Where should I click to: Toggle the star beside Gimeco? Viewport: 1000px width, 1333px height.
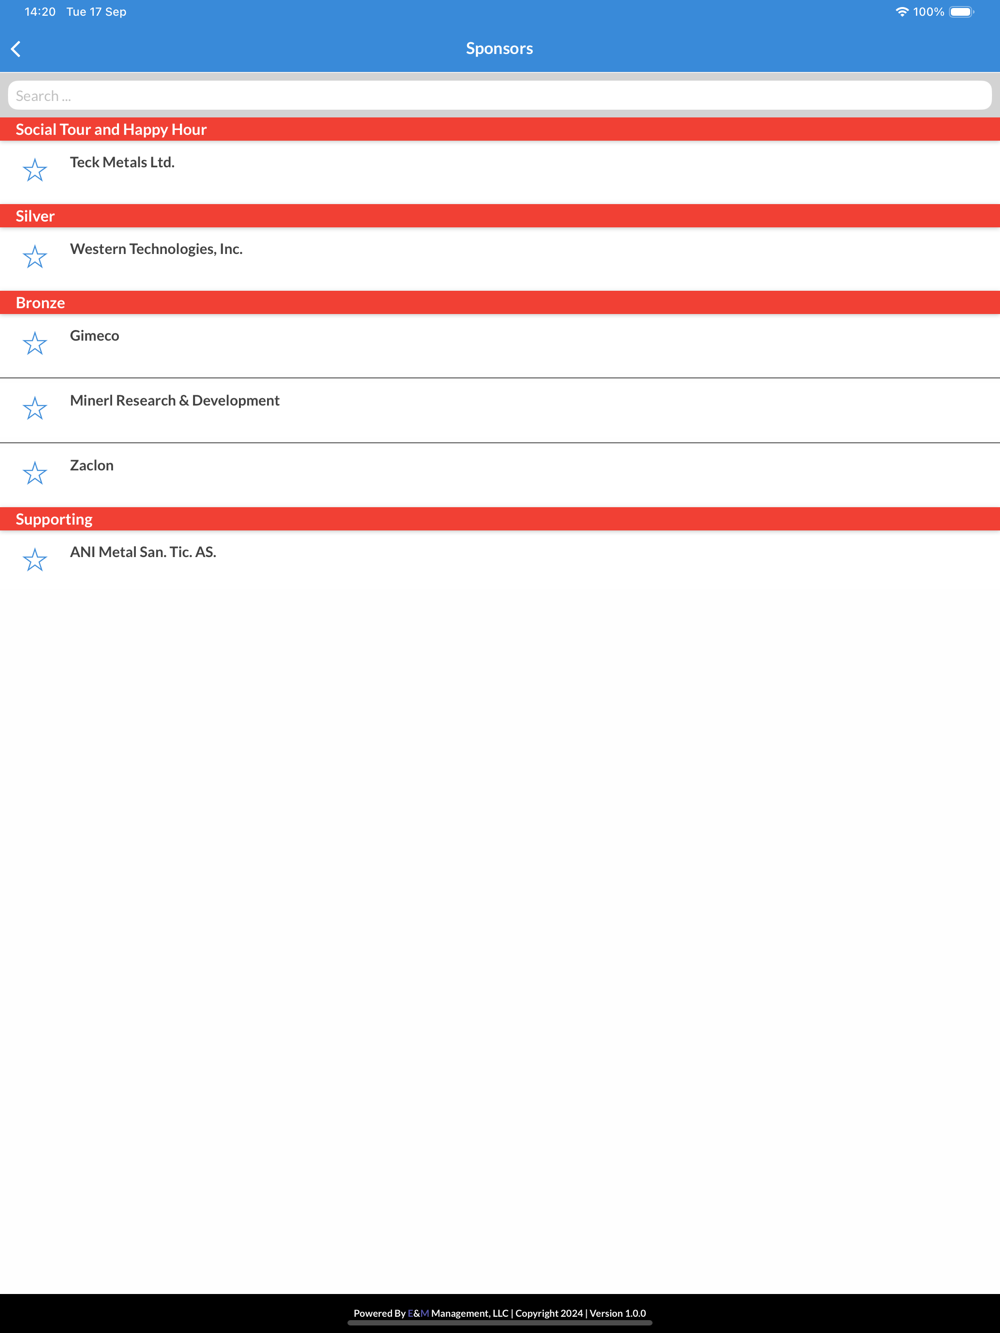click(x=35, y=344)
